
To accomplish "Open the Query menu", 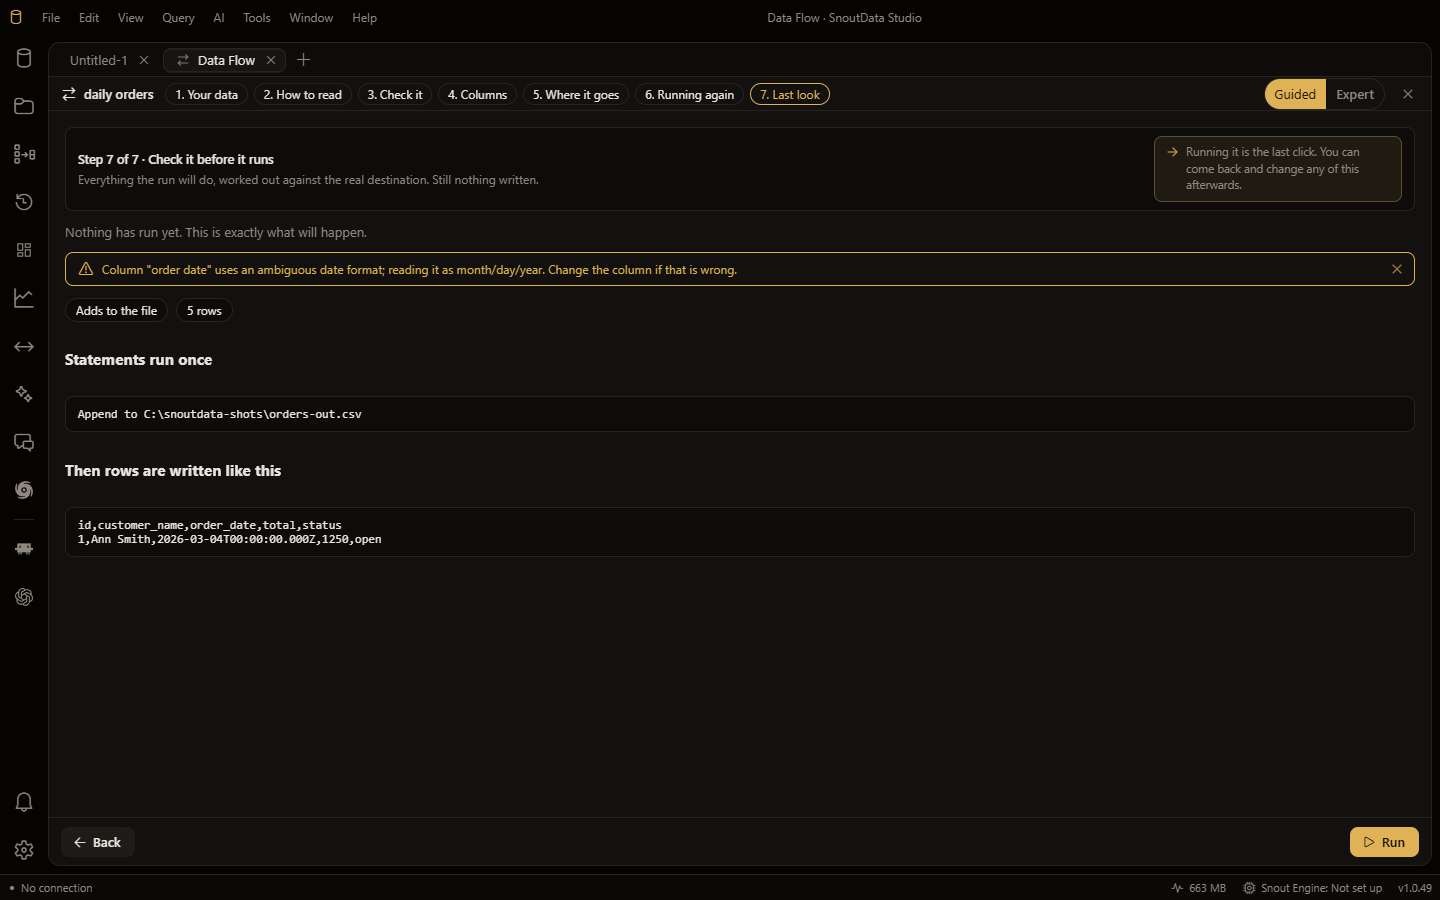I will (x=178, y=18).
